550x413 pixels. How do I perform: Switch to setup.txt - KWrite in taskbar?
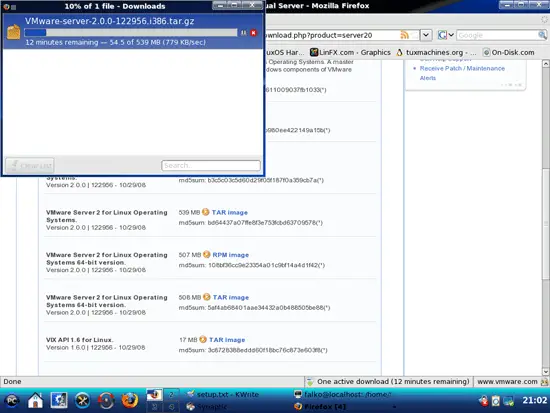223,394
